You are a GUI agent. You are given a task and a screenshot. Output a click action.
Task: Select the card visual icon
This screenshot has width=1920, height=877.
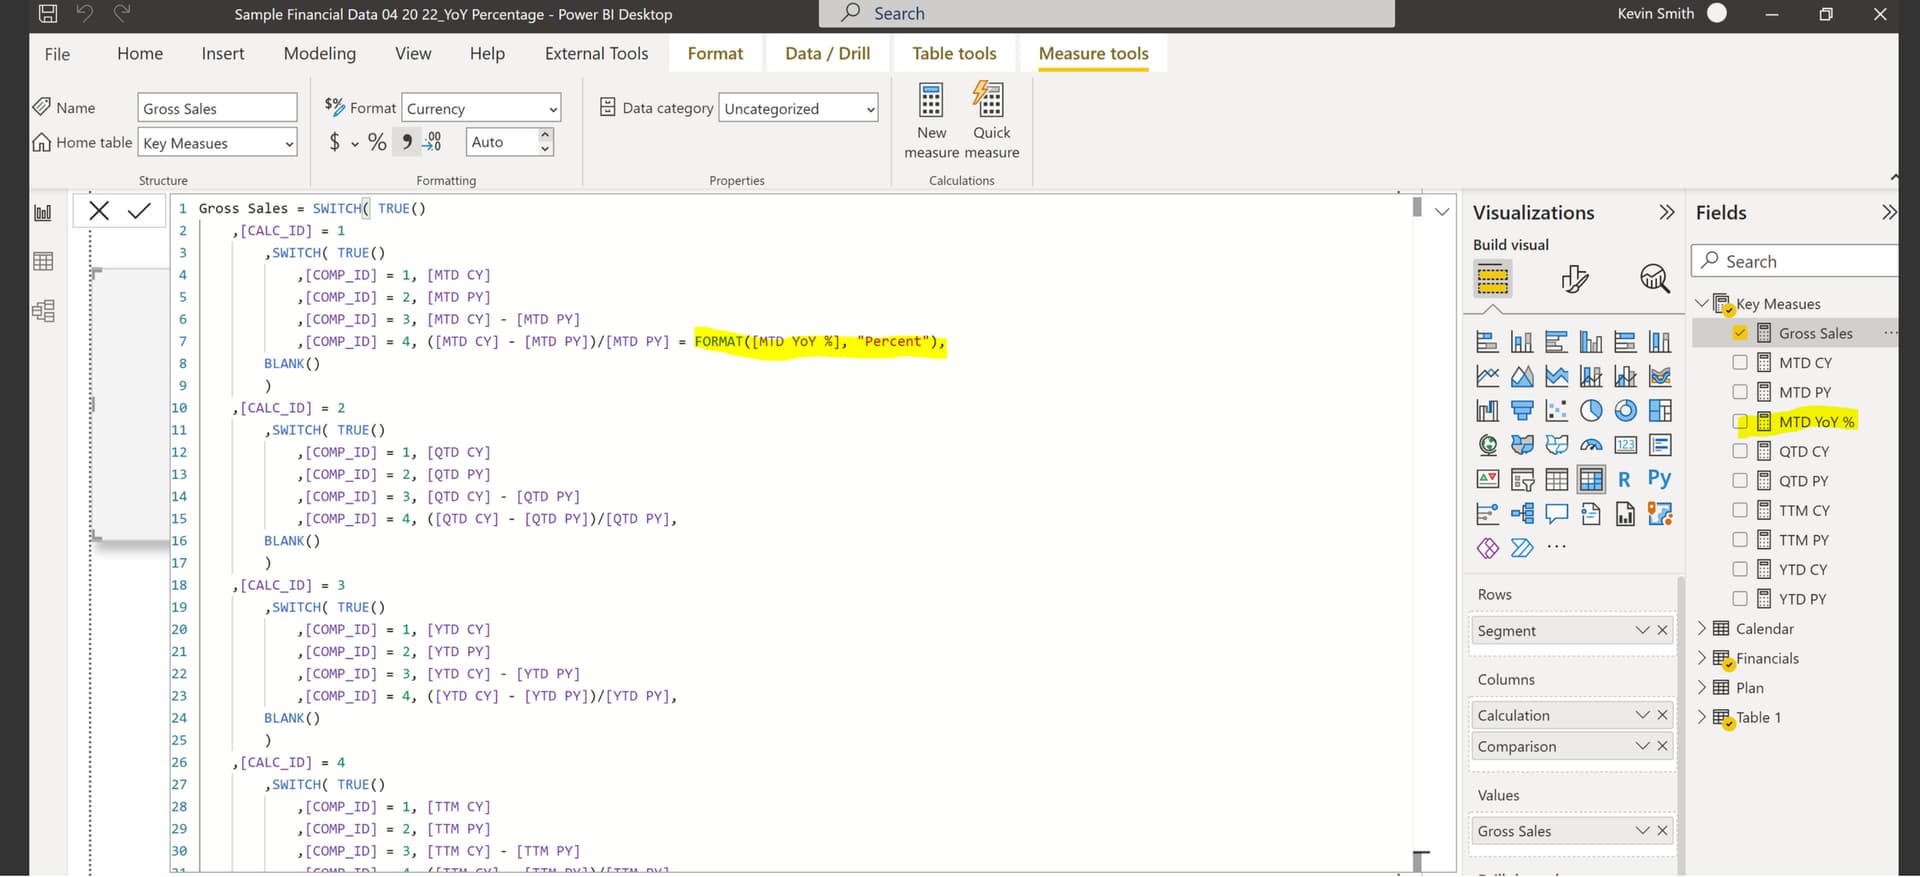(x=1626, y=445)
